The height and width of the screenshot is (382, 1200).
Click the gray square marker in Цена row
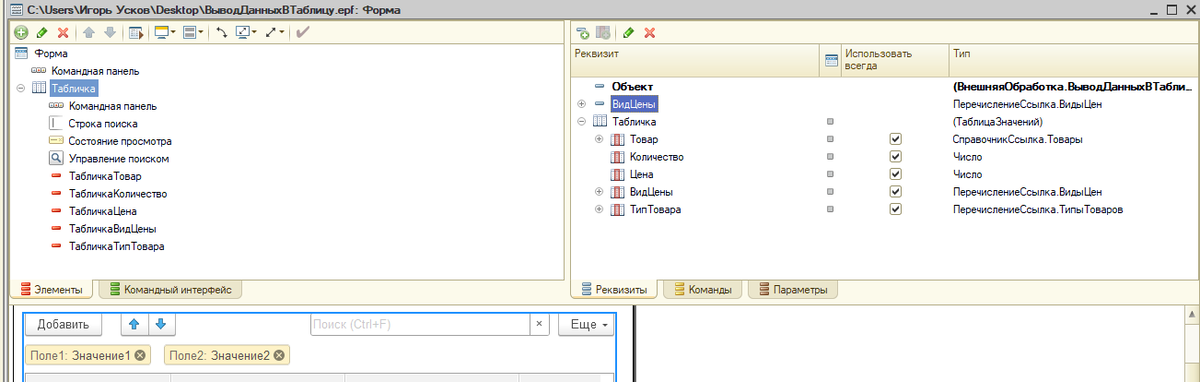[830, 174]
